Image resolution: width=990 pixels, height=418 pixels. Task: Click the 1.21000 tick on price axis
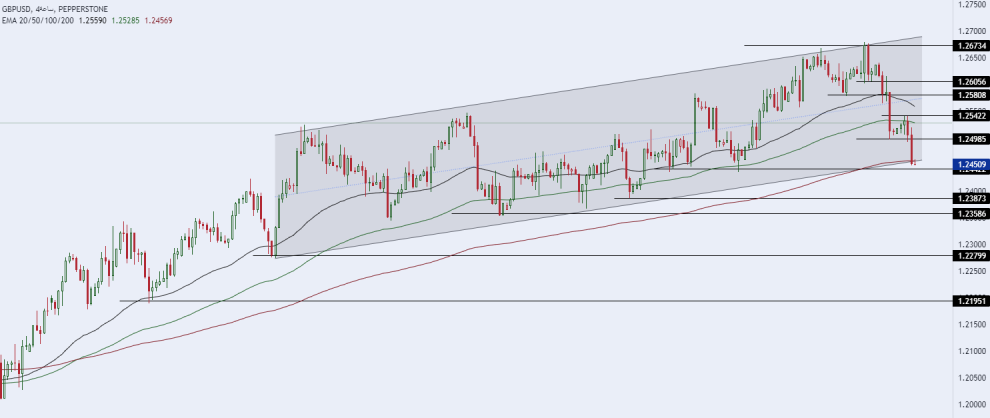coord(972,351)
